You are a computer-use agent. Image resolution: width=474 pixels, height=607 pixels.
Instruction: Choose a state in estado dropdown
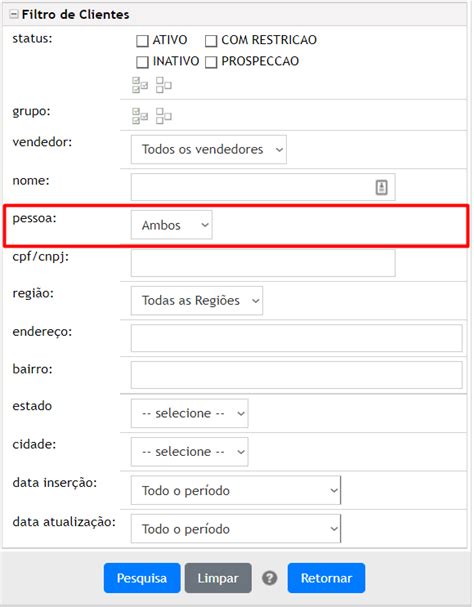189,413
